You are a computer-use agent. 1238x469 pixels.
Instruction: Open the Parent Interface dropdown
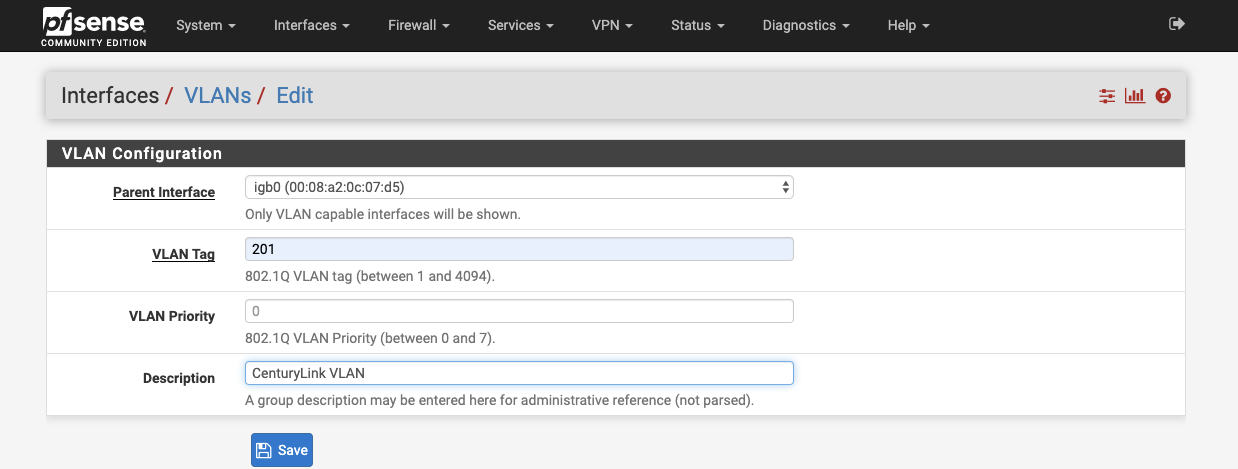519,187
